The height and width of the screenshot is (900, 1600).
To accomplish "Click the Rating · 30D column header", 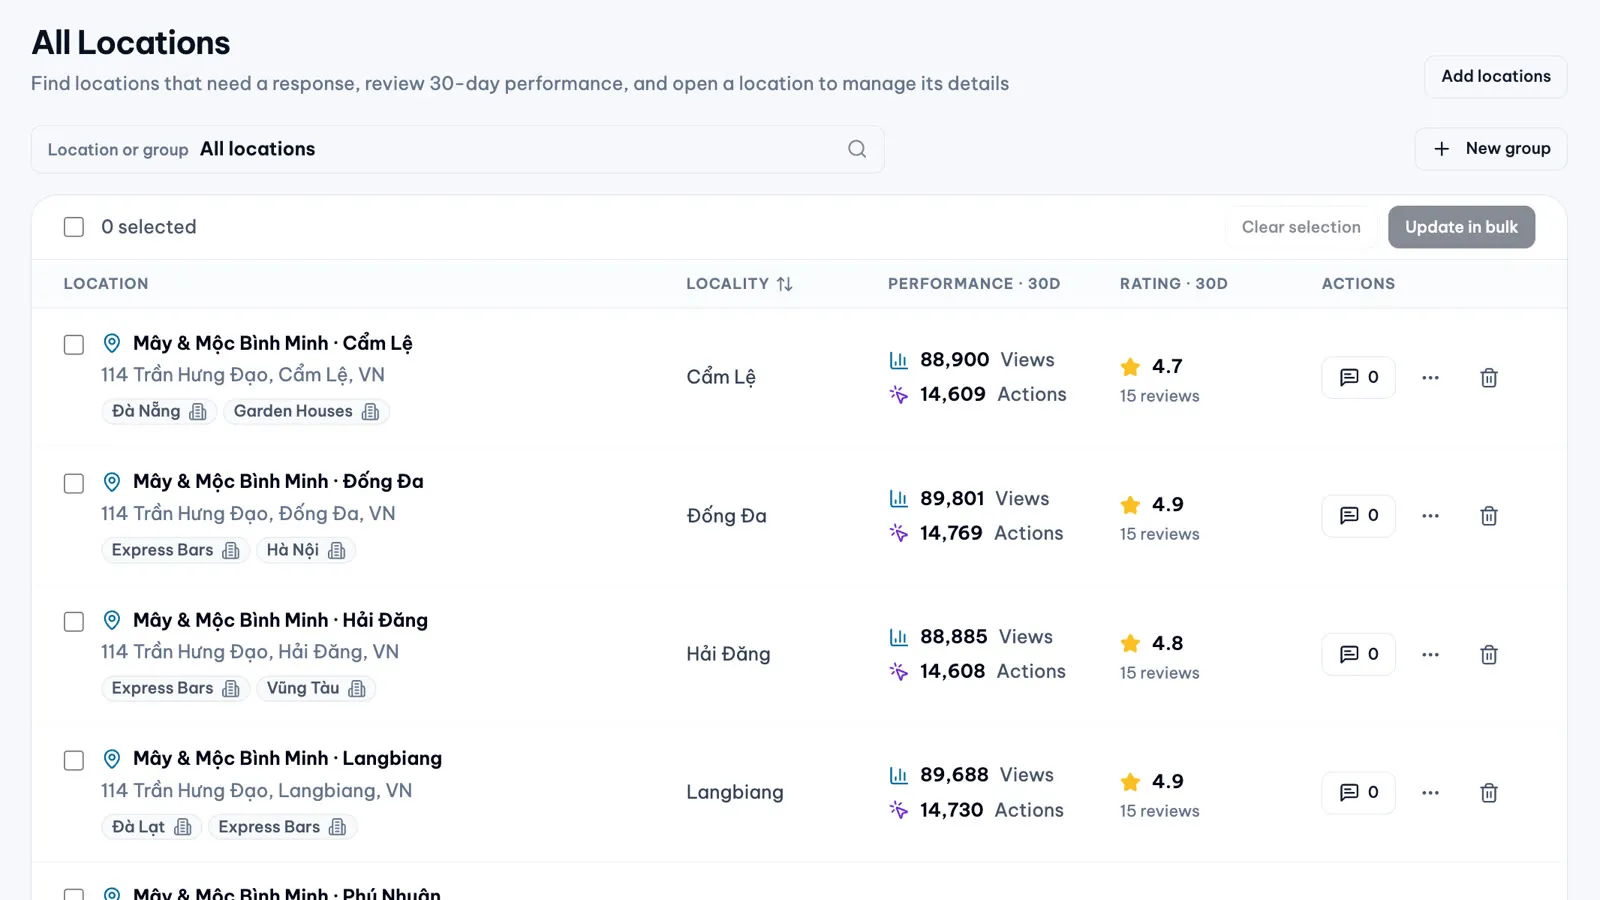I will [x=1173, y=284].
